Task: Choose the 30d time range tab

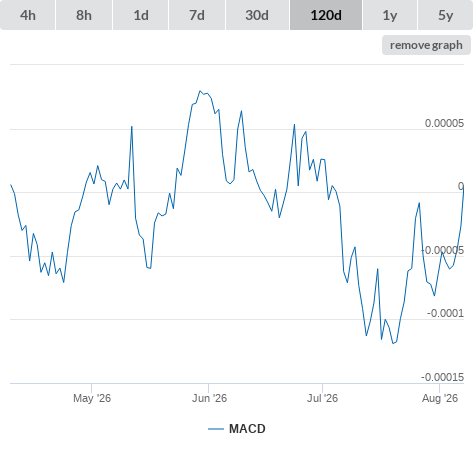Action: [x=257, y=15]
